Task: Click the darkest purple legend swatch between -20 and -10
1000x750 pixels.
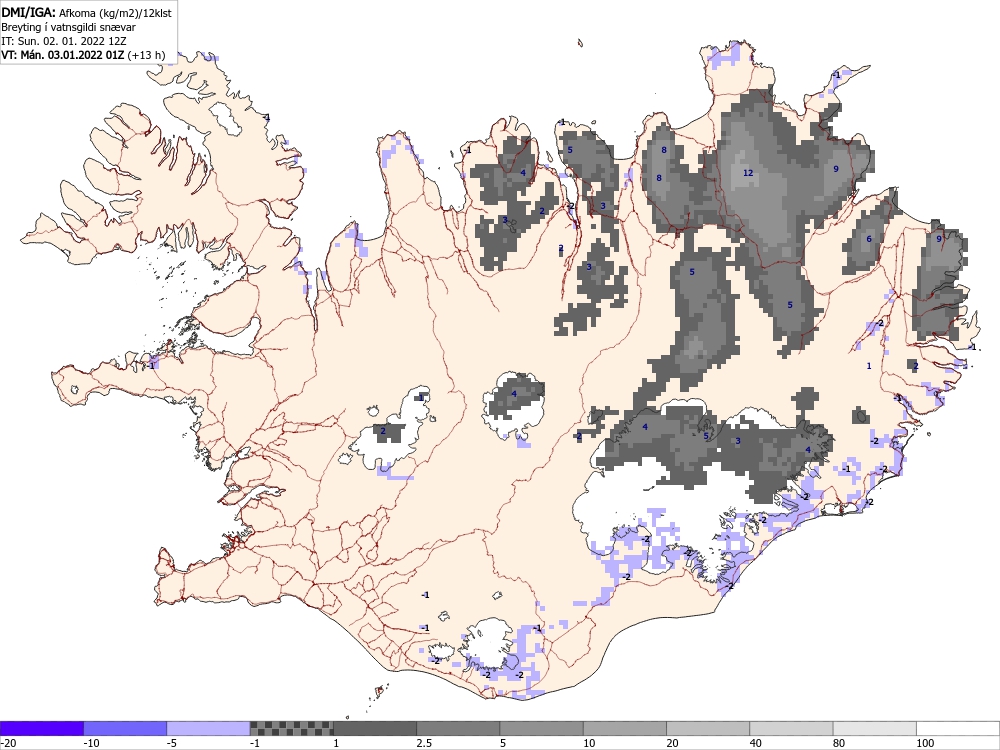Action: (41, 728)
